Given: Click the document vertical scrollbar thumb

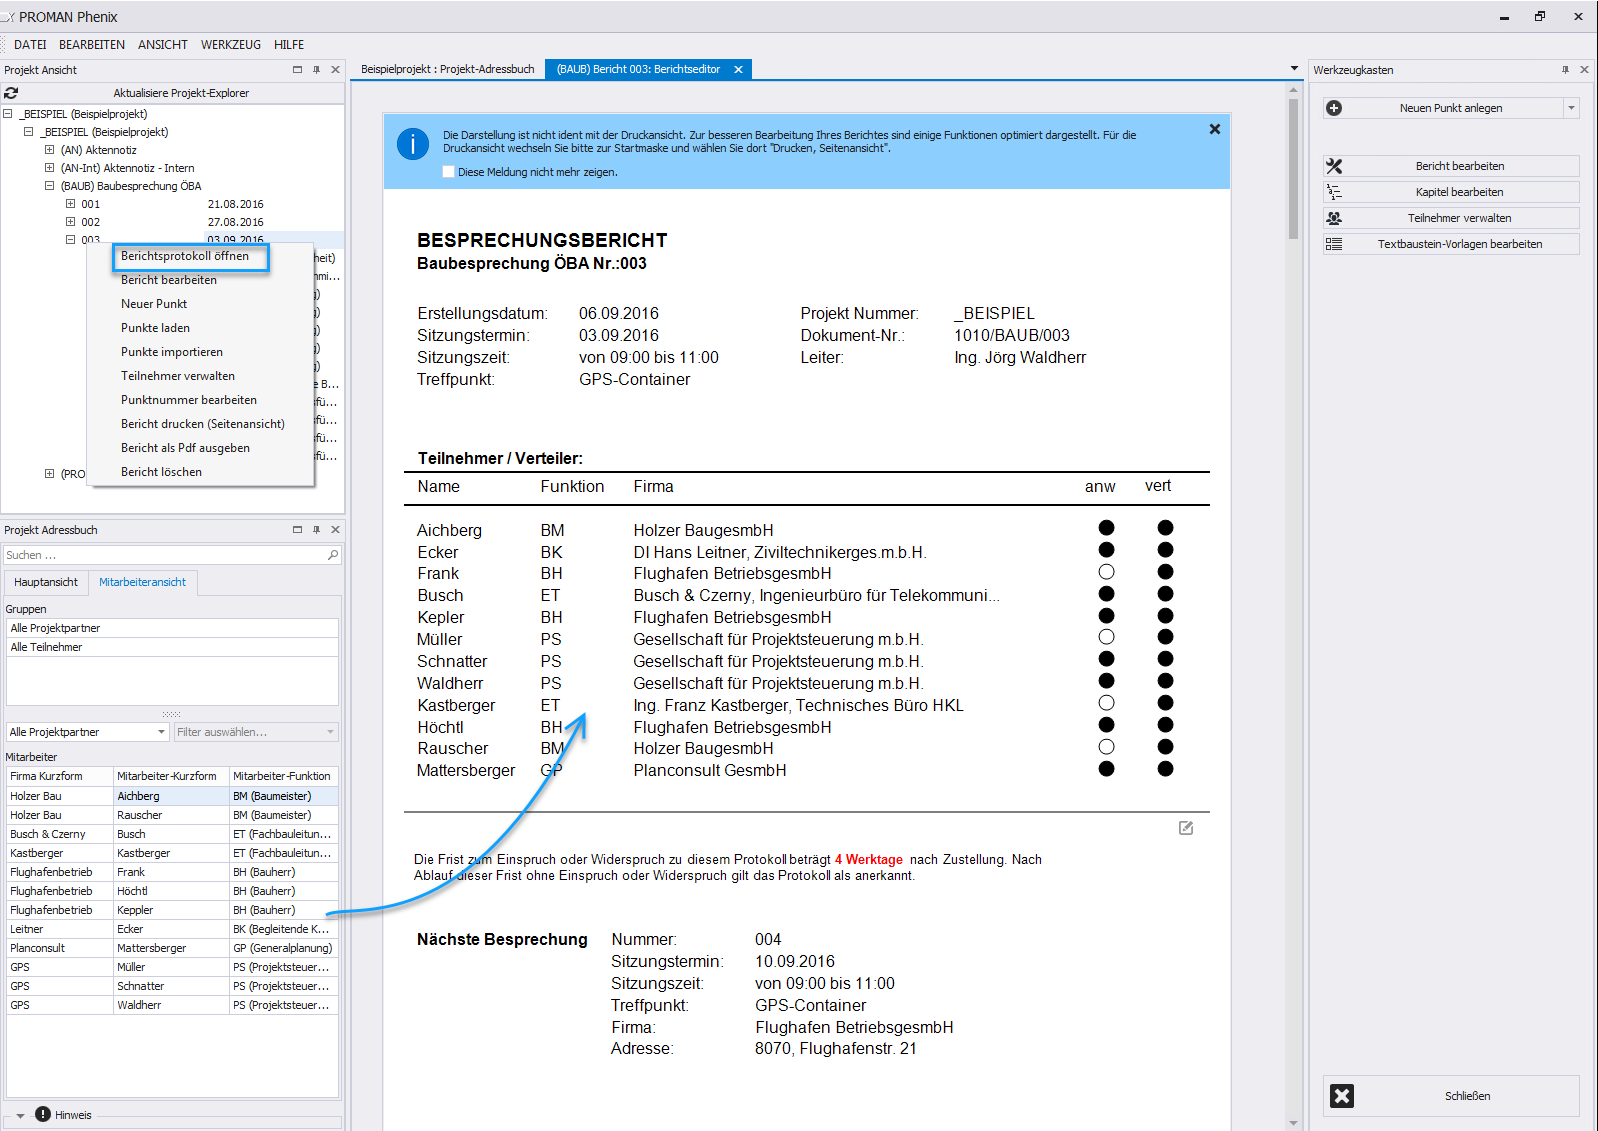Looking at the screenshot, I should click(1294, 168).
